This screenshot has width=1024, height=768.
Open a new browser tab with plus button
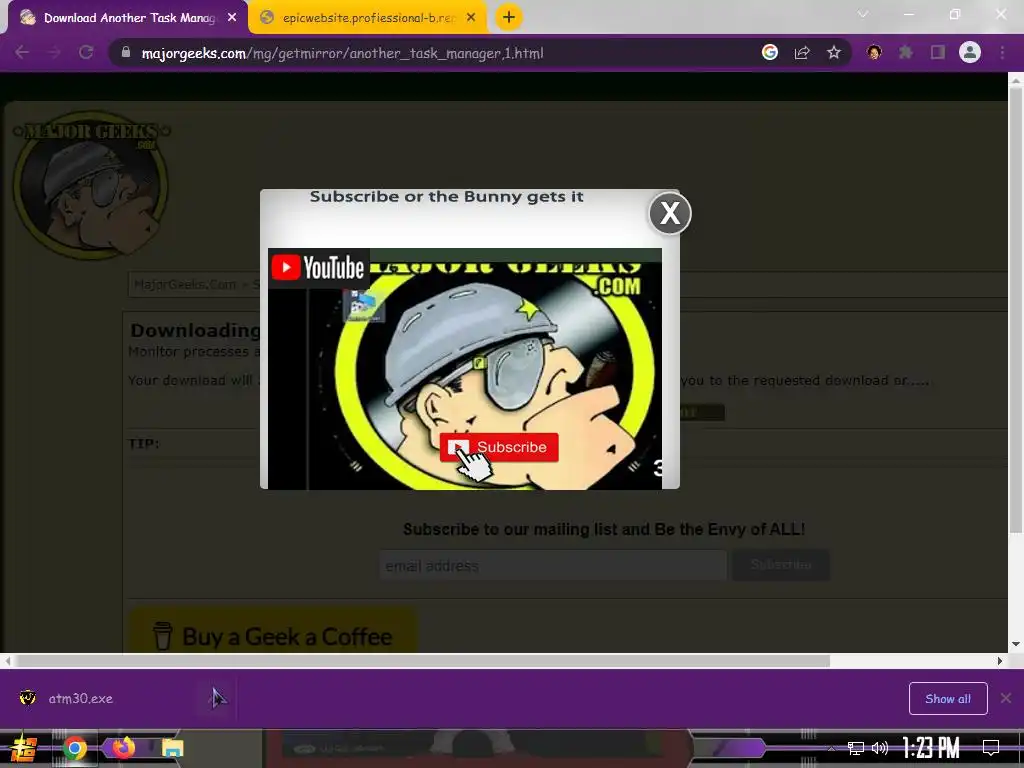pos(509,18)
